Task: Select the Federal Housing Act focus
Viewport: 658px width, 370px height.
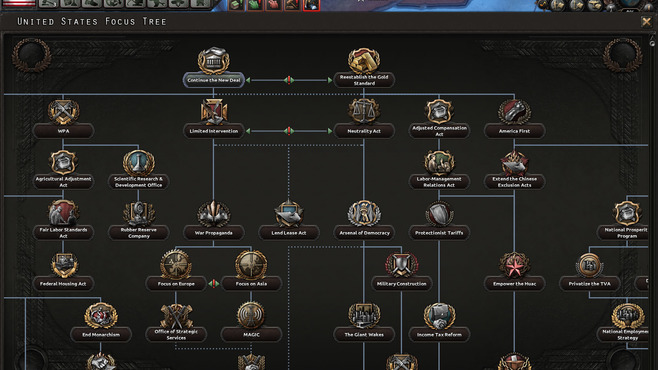Action: [63, 271]
